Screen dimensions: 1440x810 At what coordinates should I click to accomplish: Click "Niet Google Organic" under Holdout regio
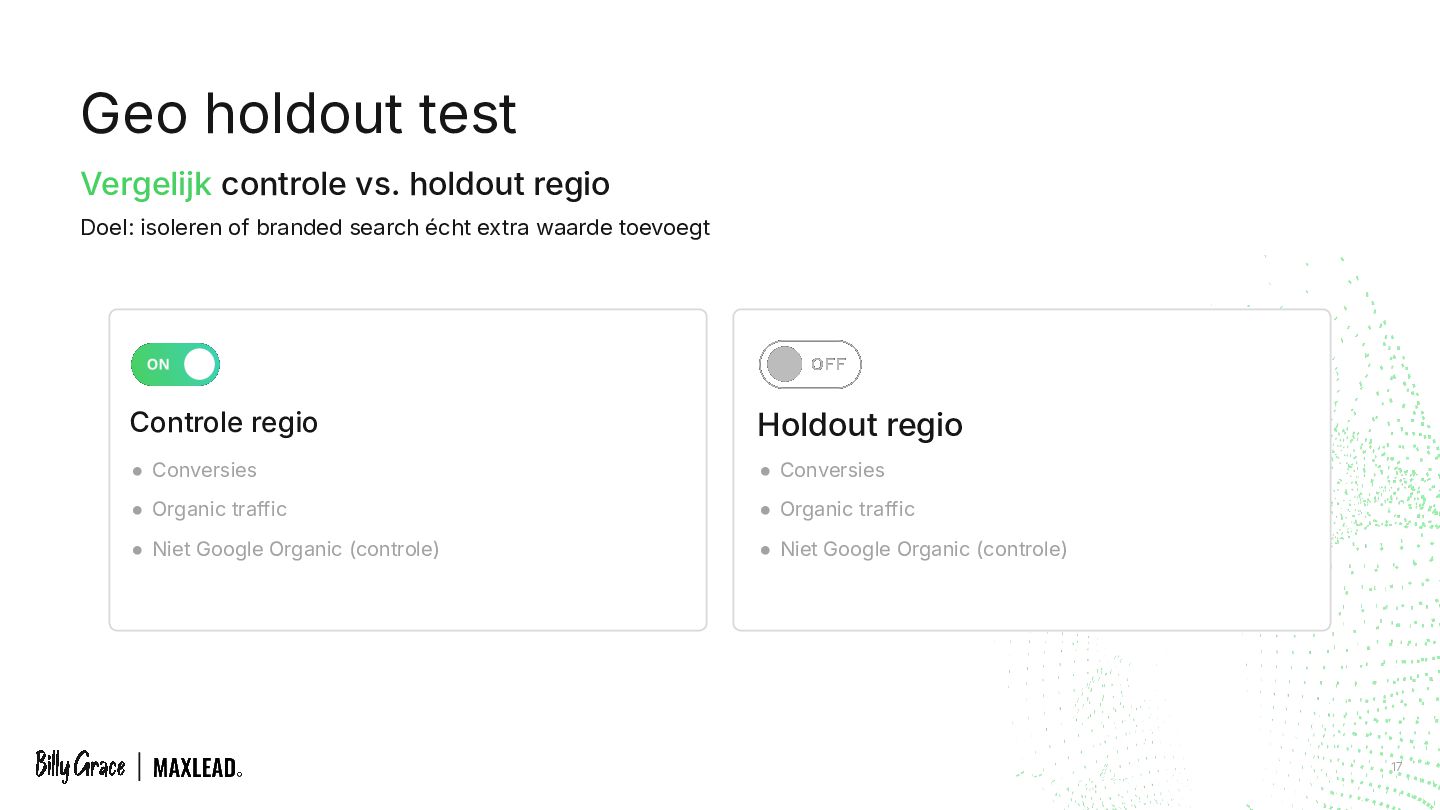click(x=923, y=549)
